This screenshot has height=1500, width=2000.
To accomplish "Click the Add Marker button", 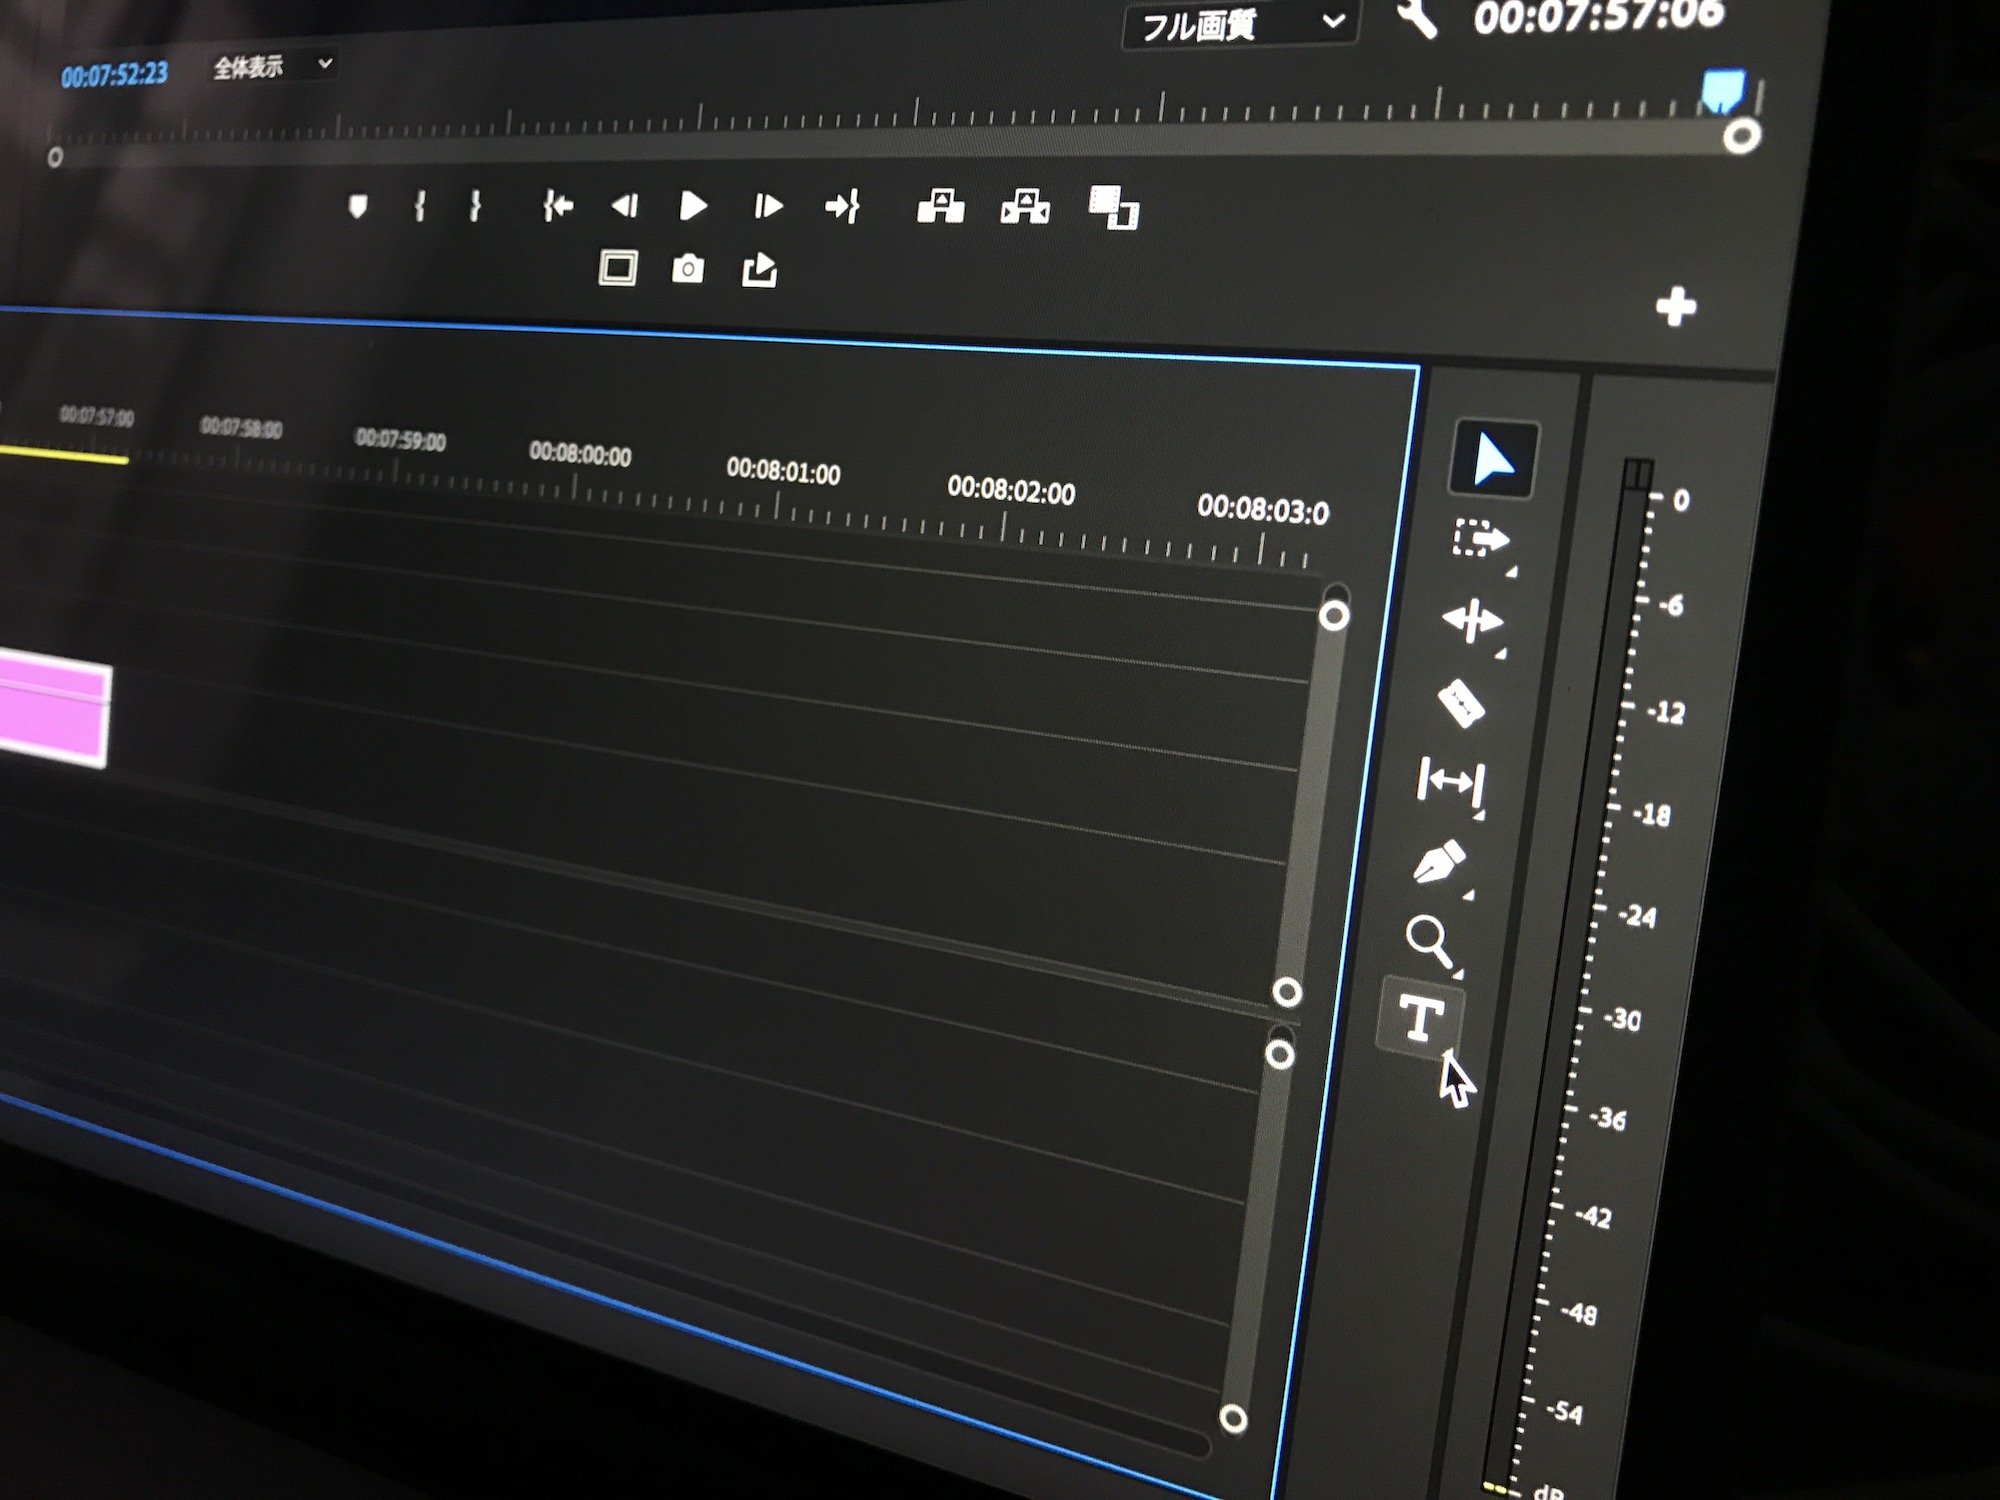I will coord(357,206).
